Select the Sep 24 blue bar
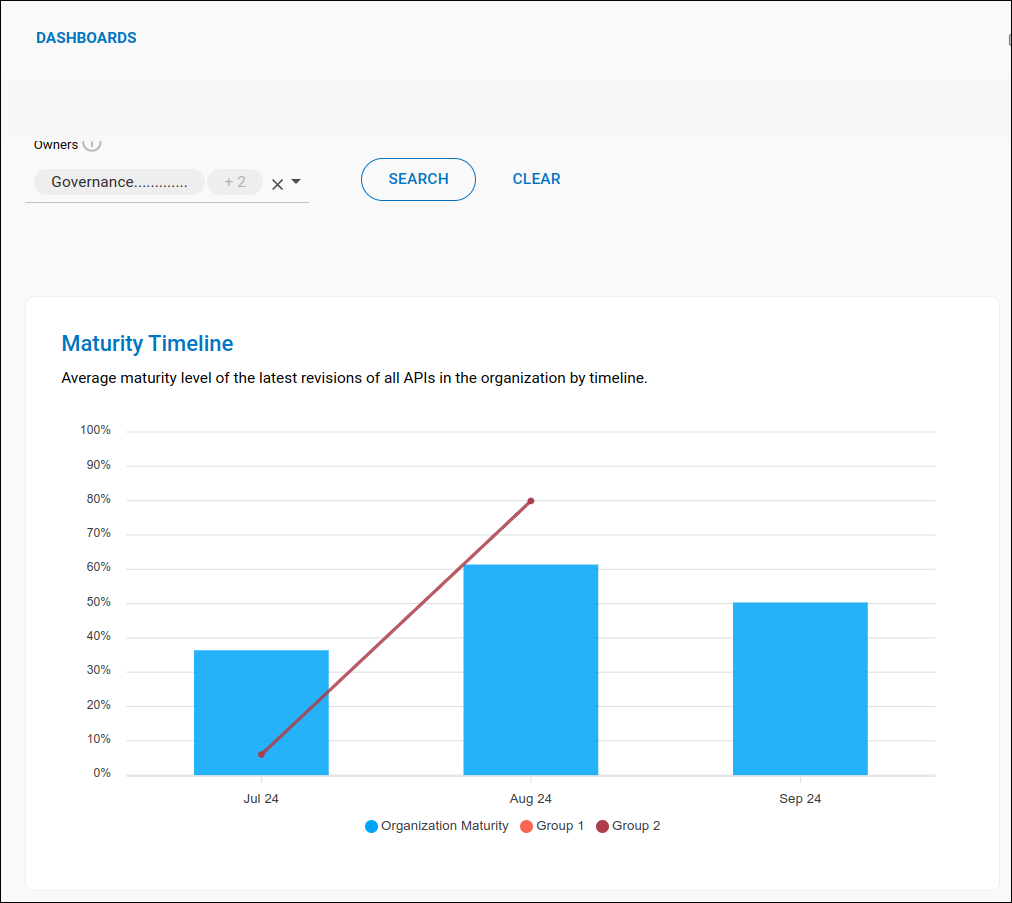This screenshot has width=1012, height=903. pos(800,688)
